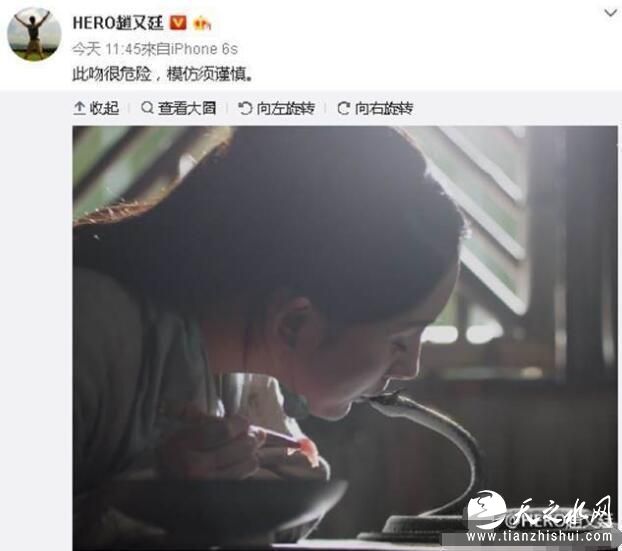This screenshot has width=622, height=551.
Task: Open the post options chevron dropdown
Action: 610,13
